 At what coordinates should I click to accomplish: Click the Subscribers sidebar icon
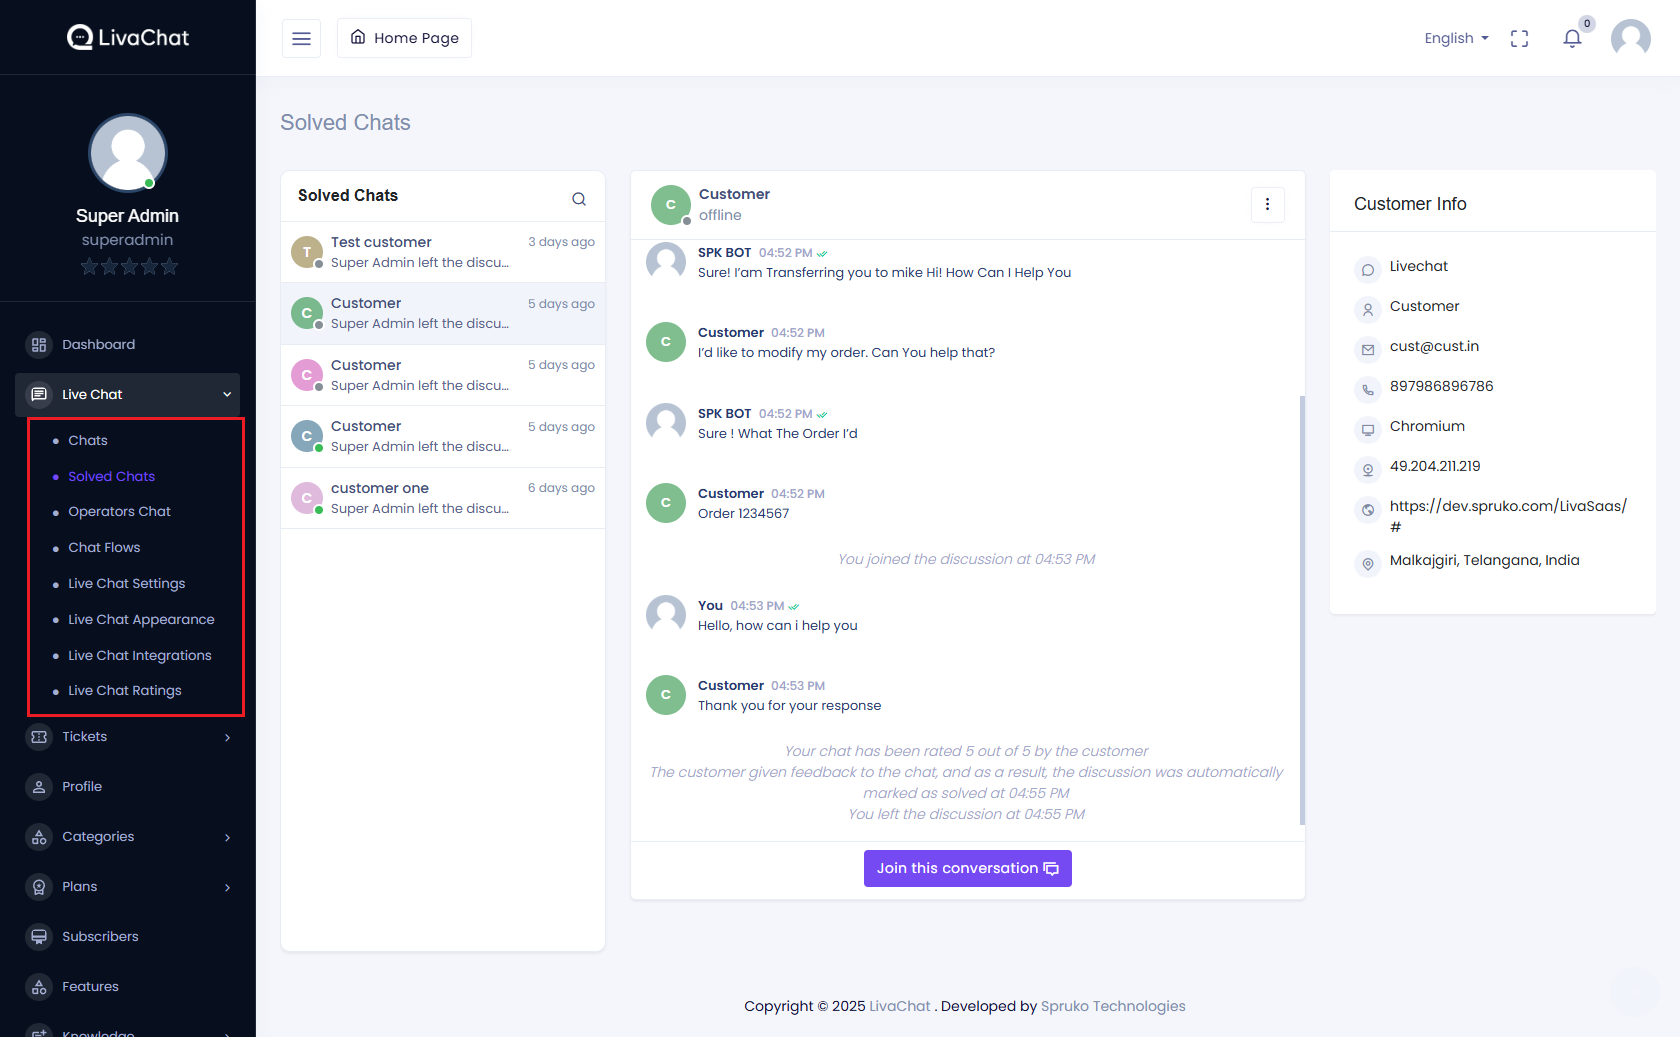tap(39, 937)
